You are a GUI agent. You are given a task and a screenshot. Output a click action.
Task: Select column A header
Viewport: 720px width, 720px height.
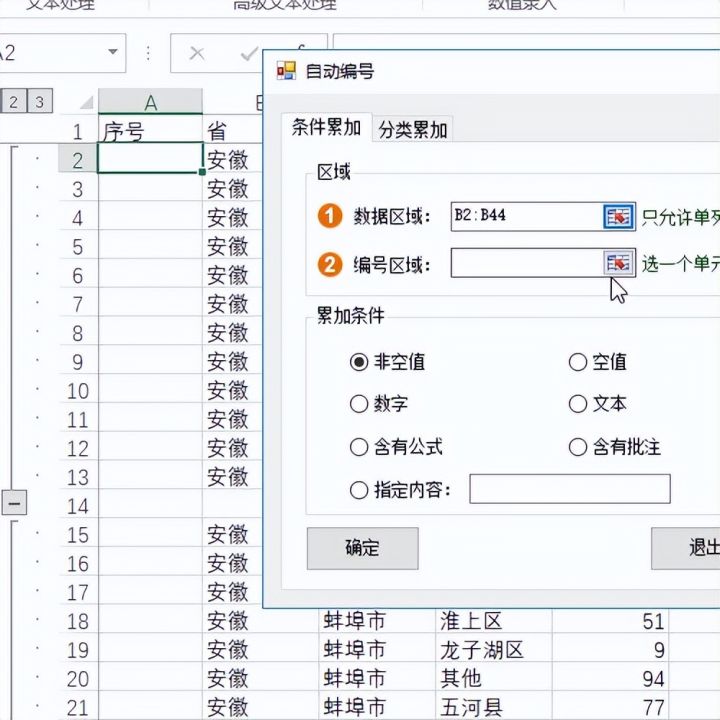[151, 102]
